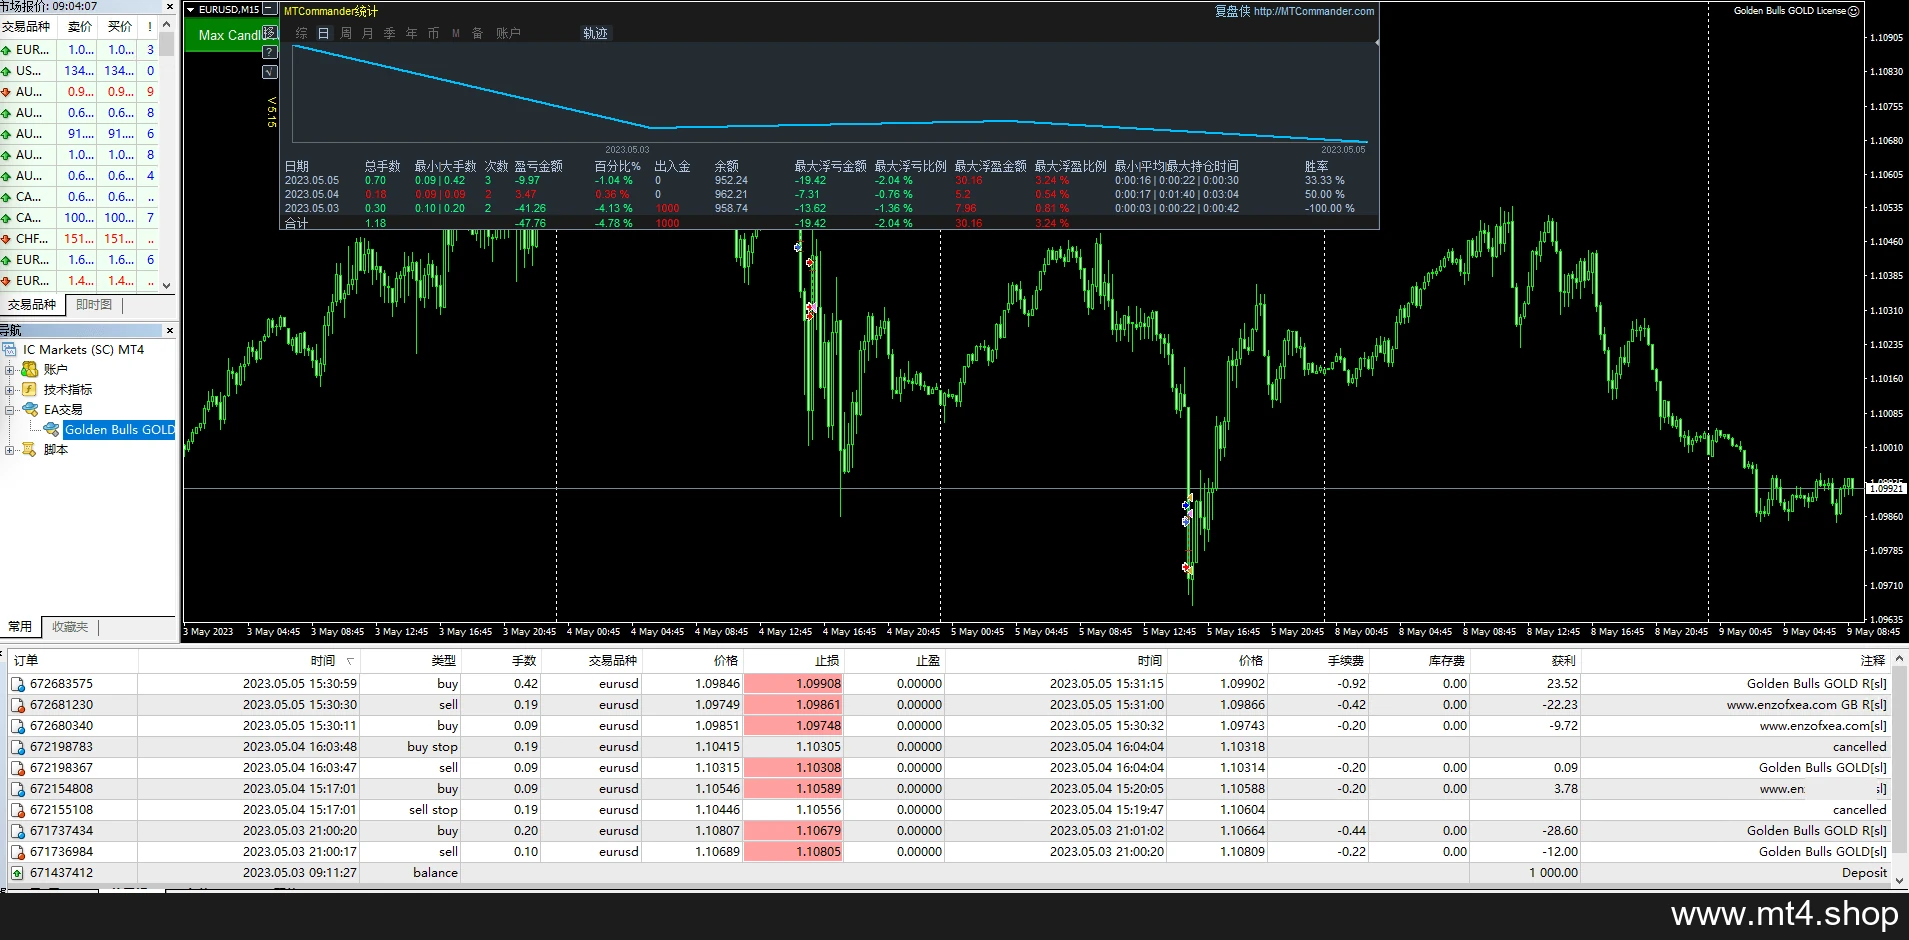Screen dimensions: 1909x940
Task: Collapse the EA交易 tree node
Action: 10,410
